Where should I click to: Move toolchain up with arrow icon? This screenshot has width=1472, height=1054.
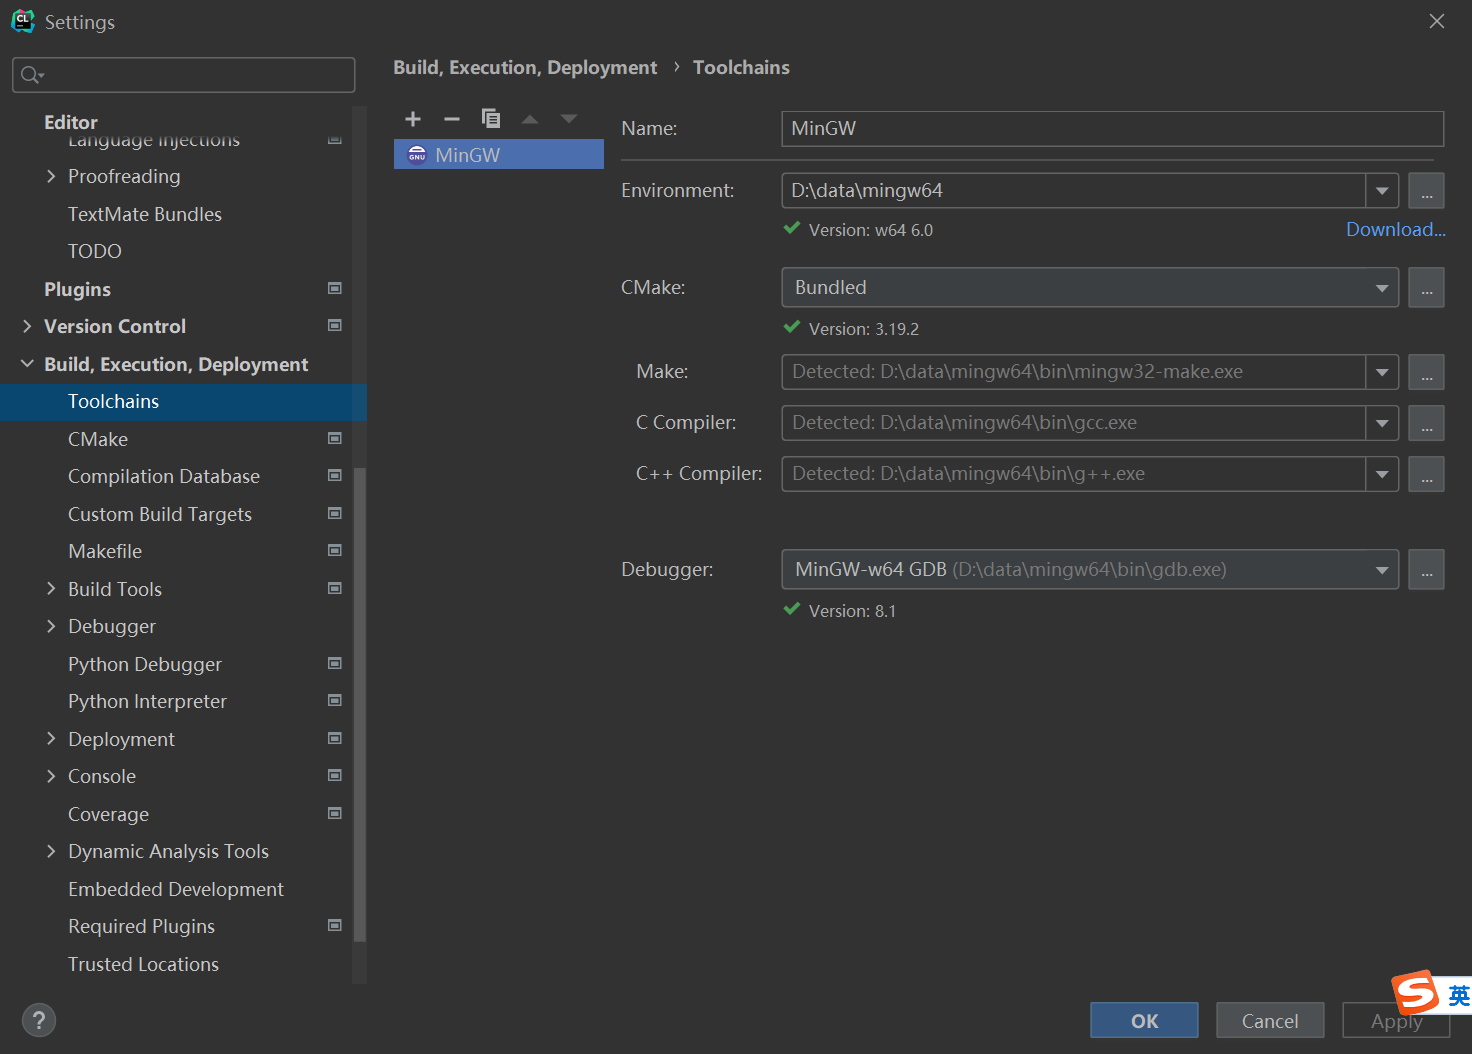pyautogui.click(x=530, y=119)
